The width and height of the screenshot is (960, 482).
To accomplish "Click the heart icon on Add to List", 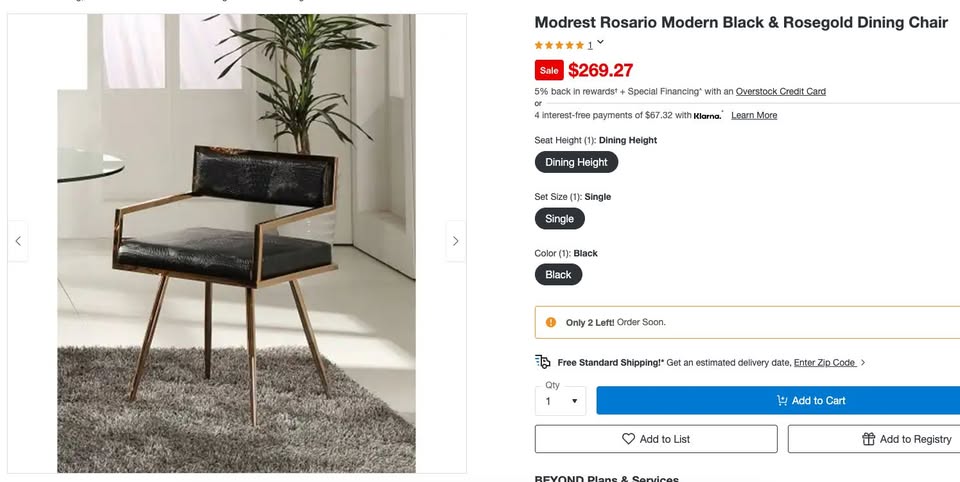I will coord(628,439).
